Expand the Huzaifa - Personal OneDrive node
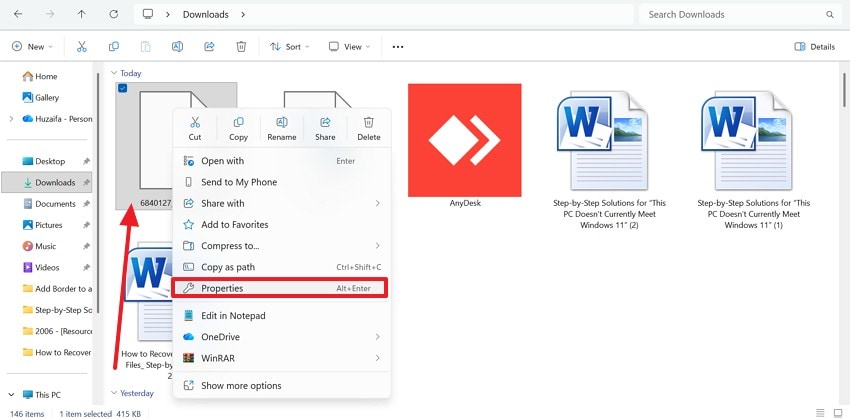 [11, 119]
